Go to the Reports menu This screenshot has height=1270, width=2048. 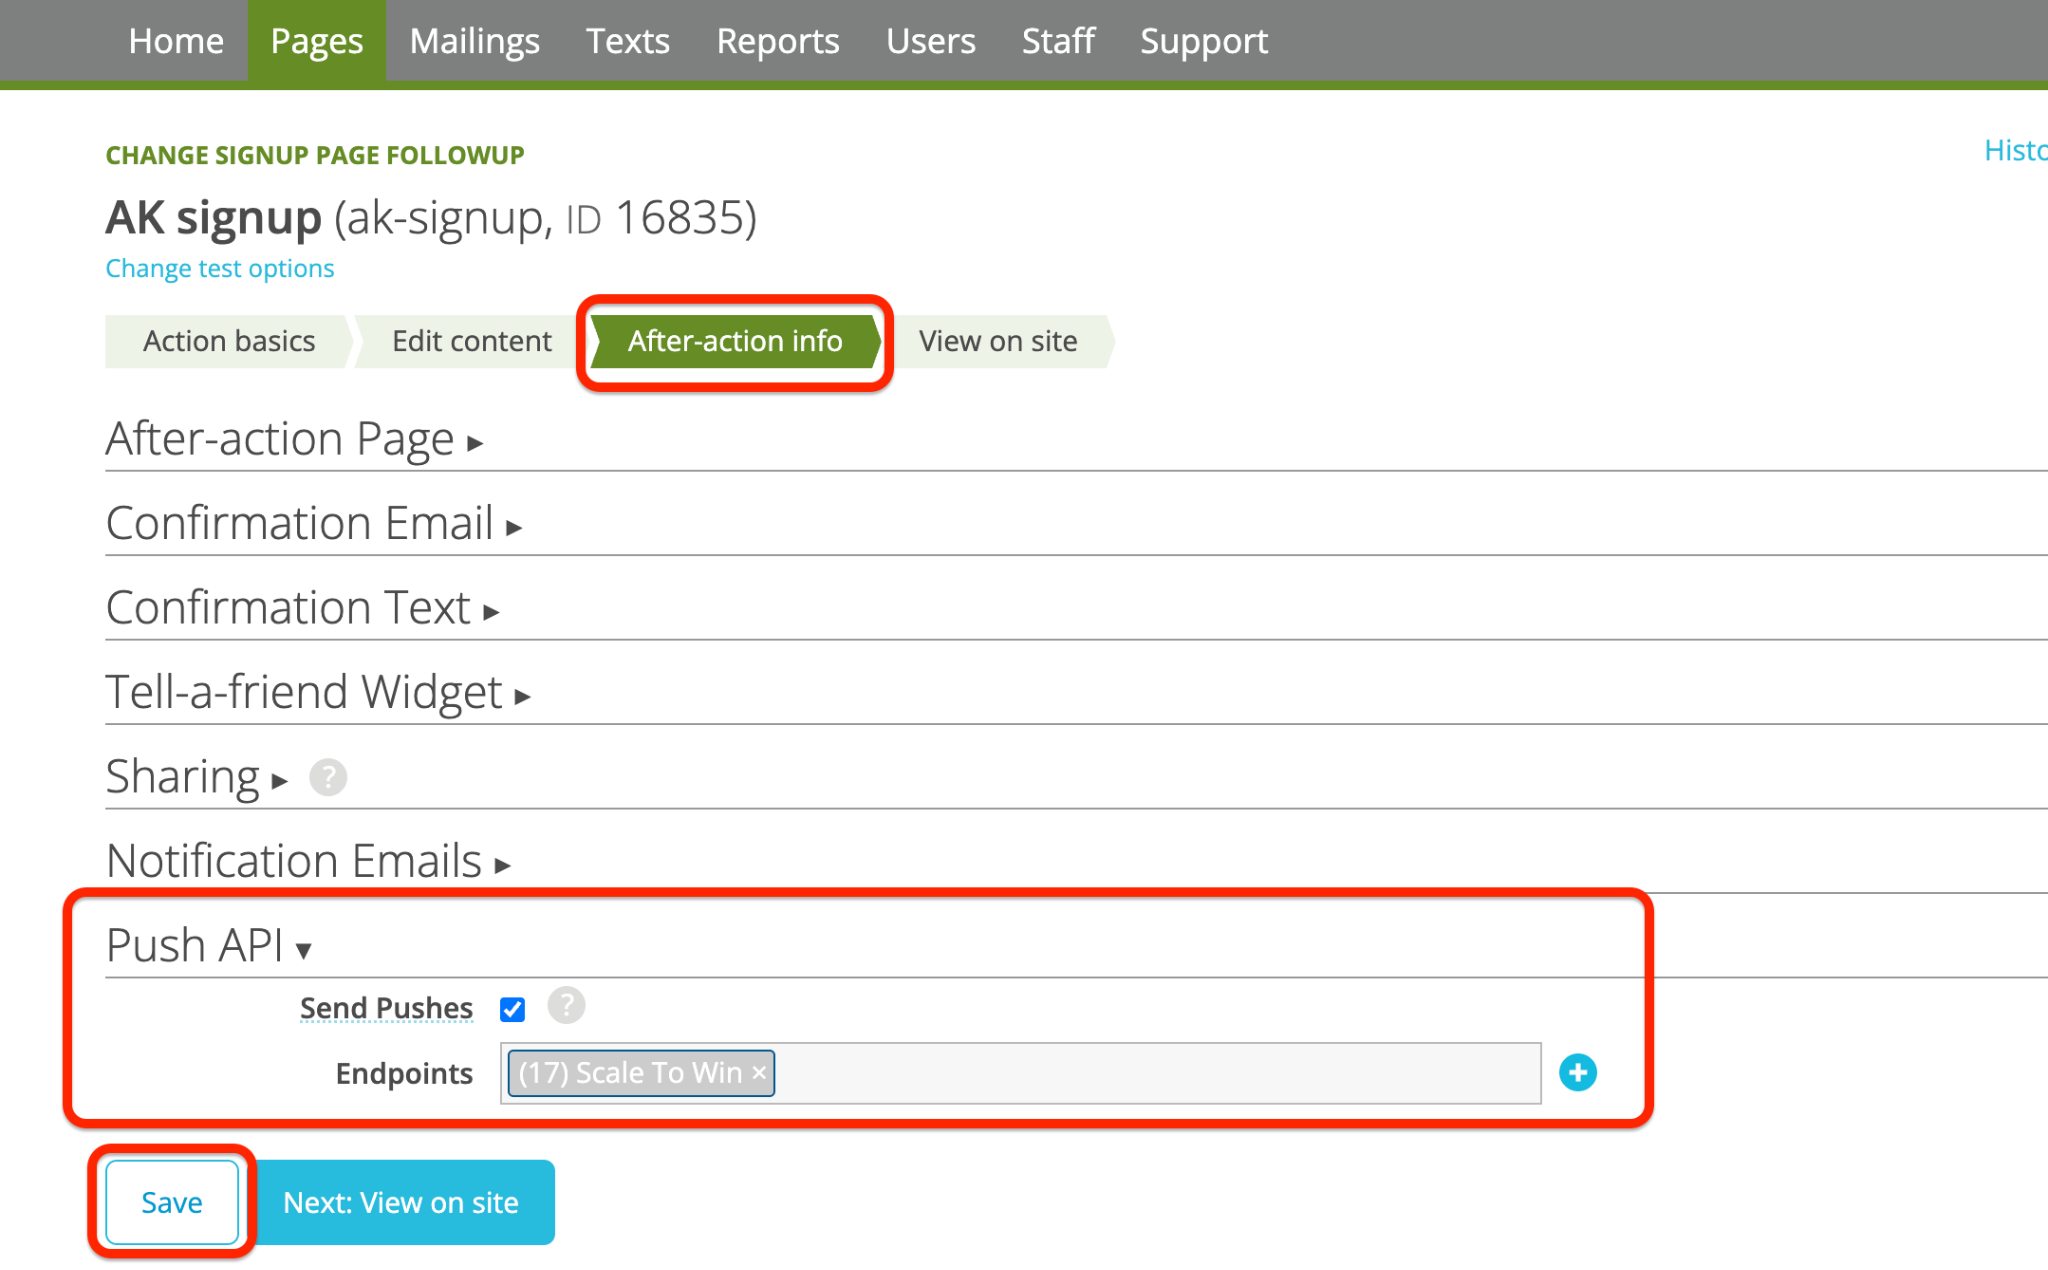pyautogui.click(x=777, y=41)
